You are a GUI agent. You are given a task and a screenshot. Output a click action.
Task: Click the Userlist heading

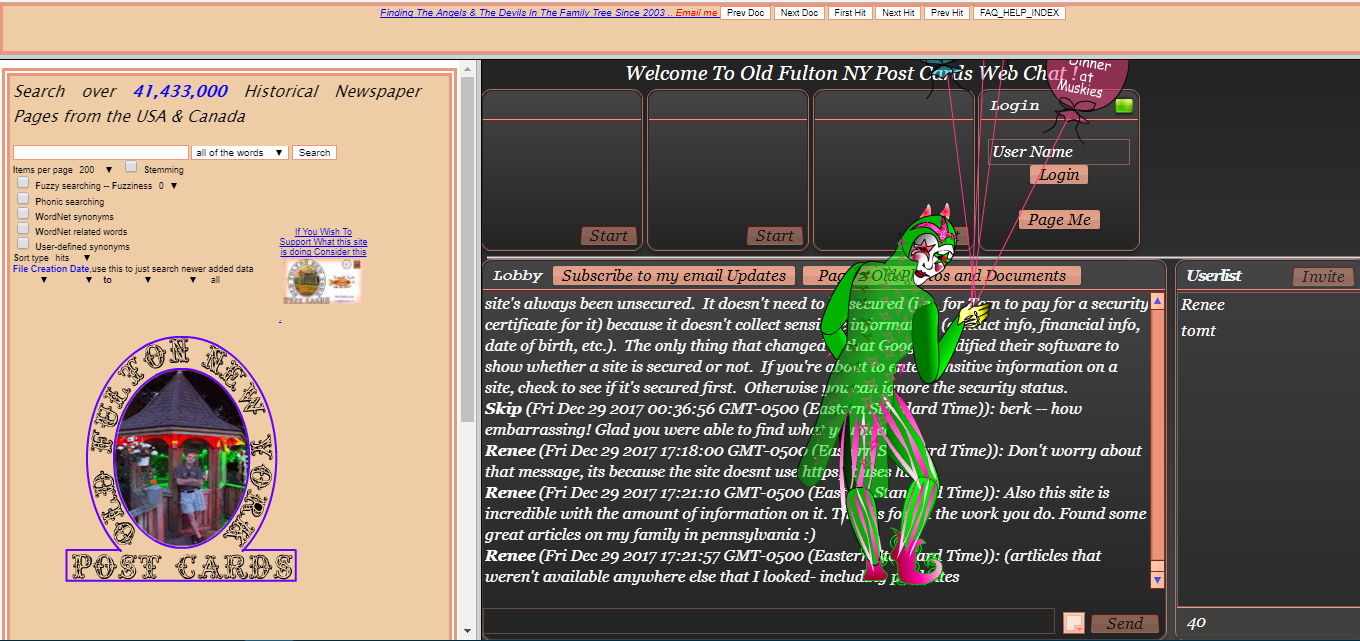click(1214, 276)
